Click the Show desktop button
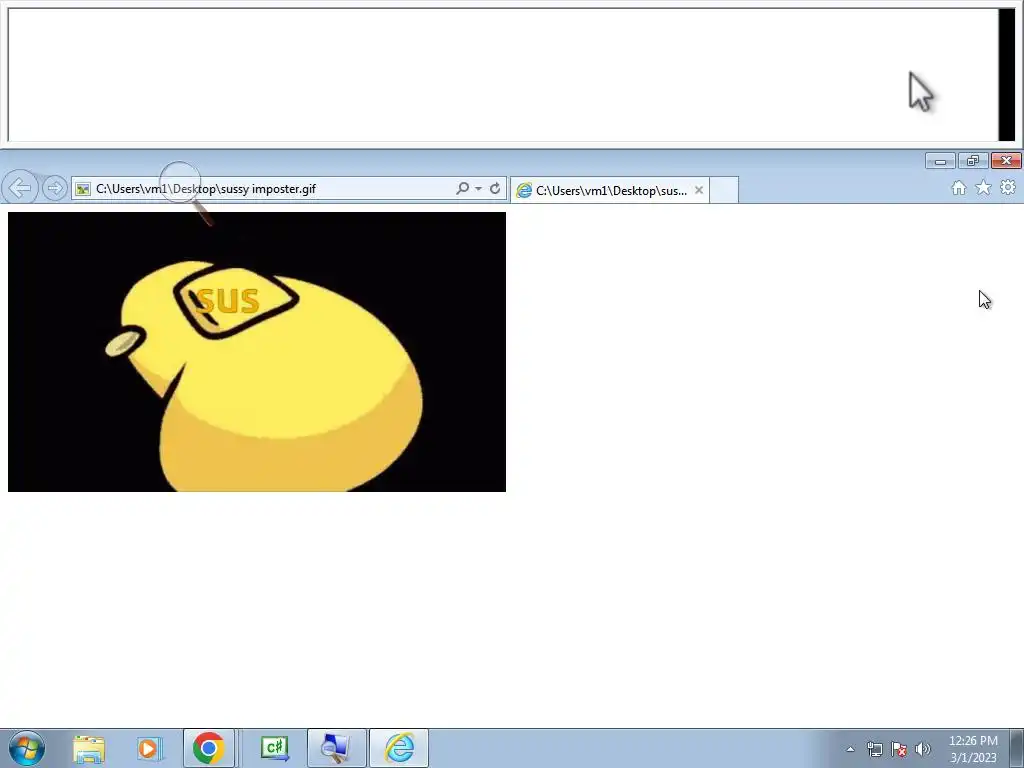The image size is (1024, 768). pos(1016,748)
